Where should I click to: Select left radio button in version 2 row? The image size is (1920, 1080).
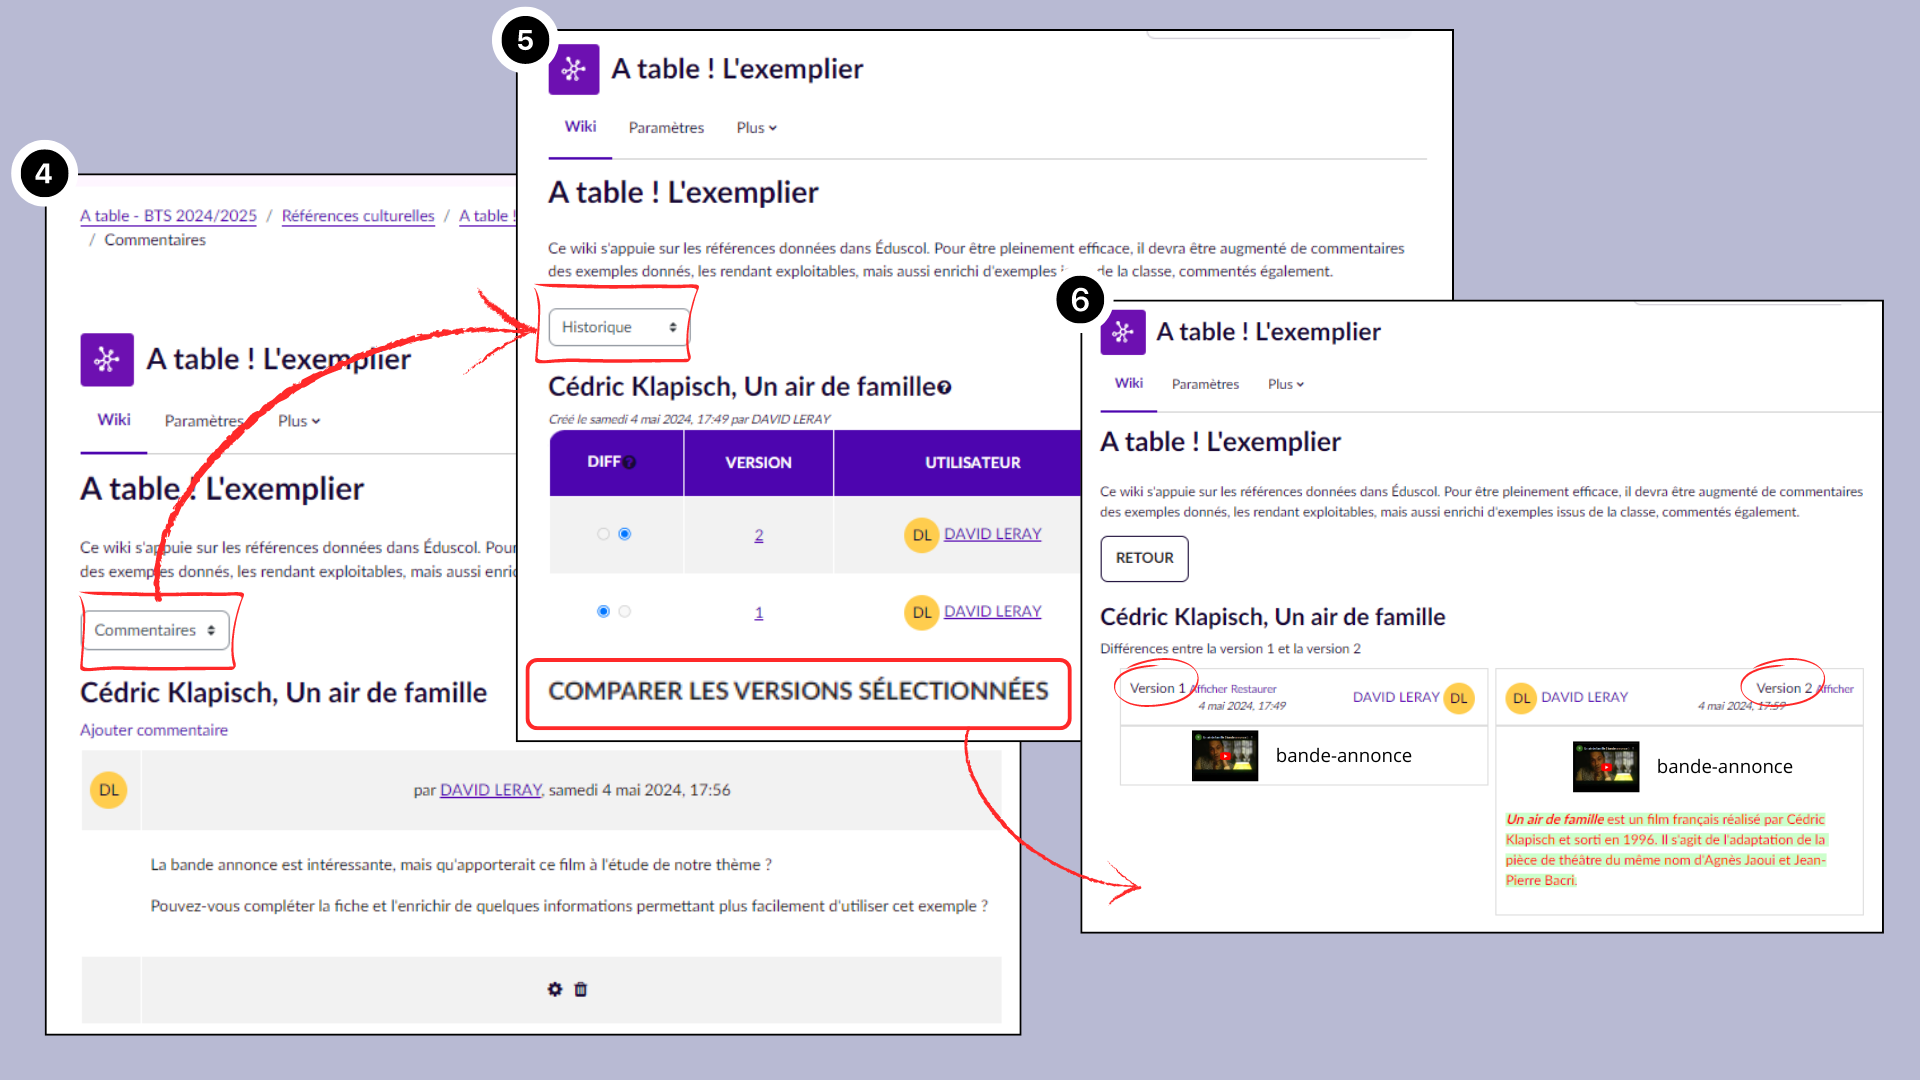coord(603,534)
